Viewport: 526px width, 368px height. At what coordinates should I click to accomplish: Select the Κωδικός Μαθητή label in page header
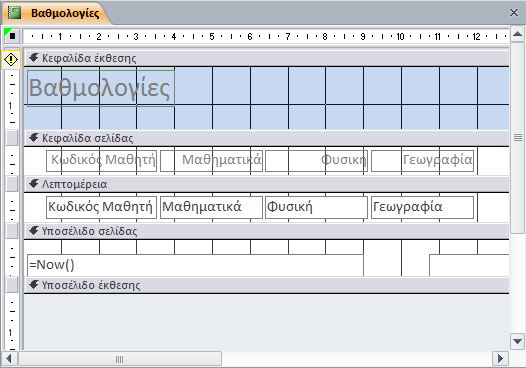tap(101, 161)
